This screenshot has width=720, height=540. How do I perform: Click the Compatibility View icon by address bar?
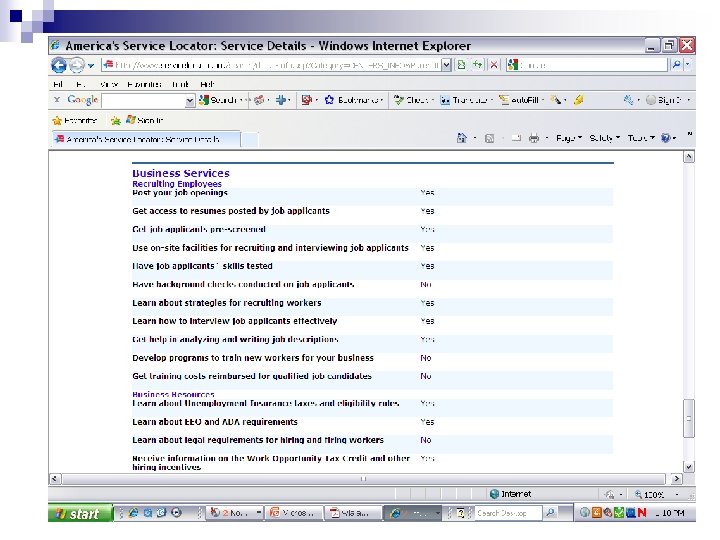point(461,65)
